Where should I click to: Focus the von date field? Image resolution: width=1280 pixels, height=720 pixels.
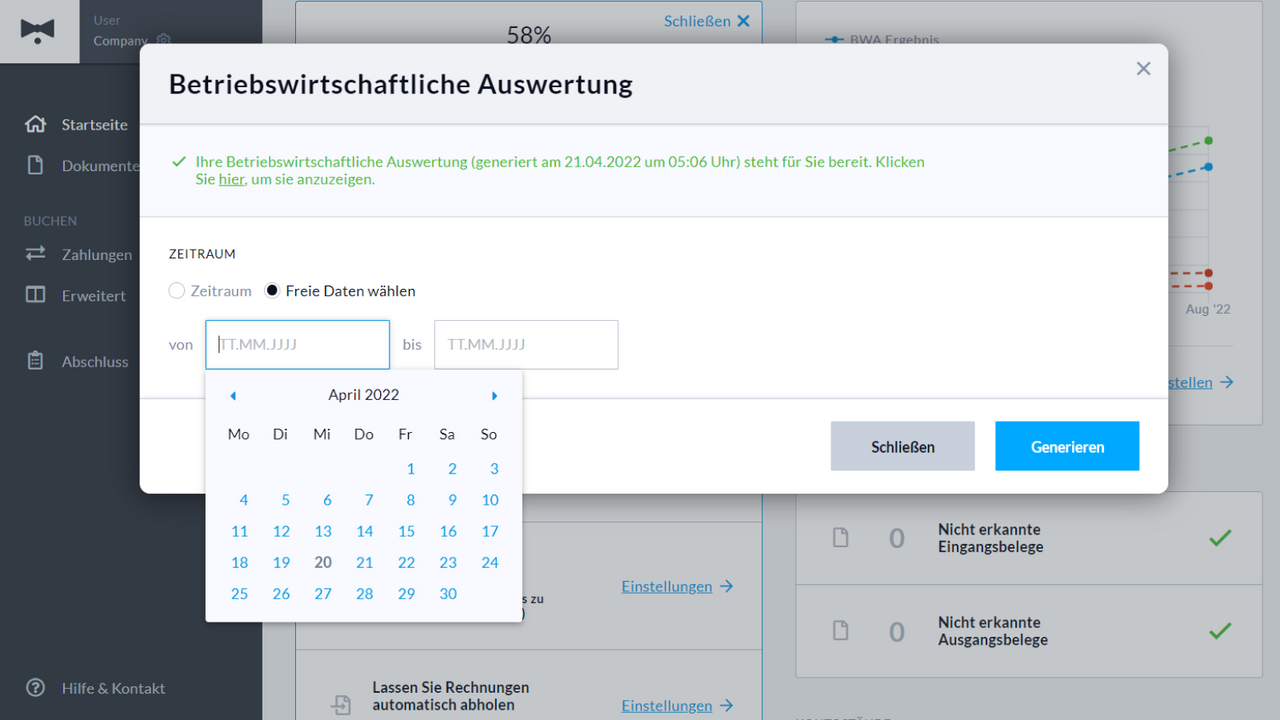pyautogui.click(x=298, y=345)
